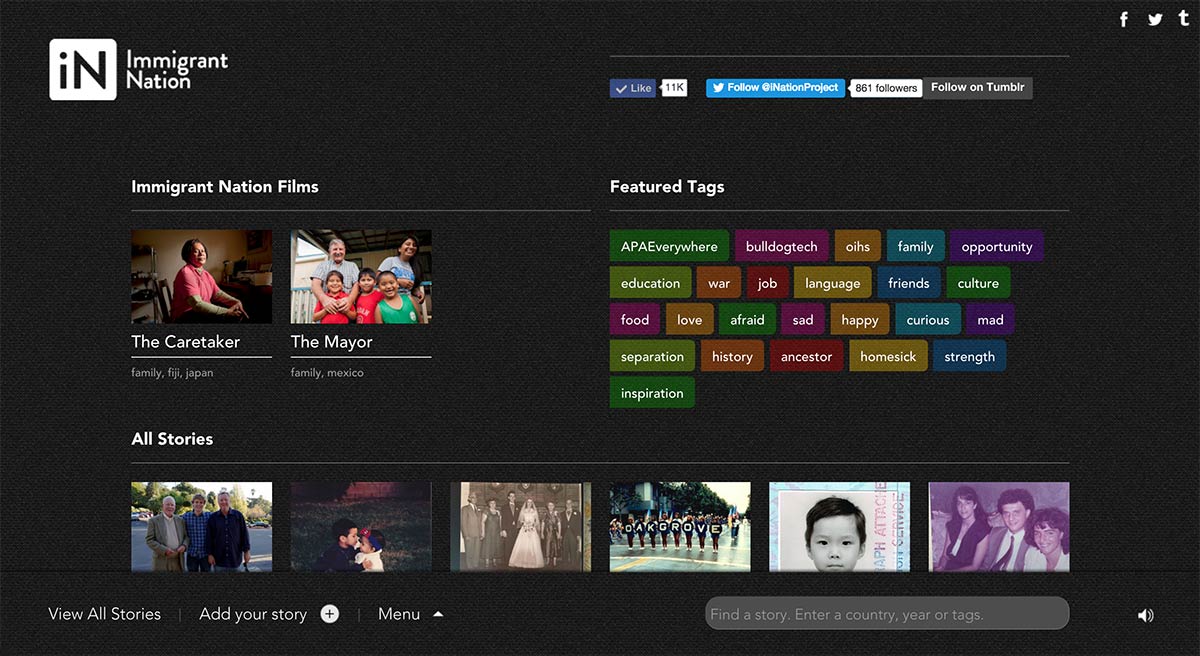
Task: Open the Tumblr icon in top corner
Action: click(x=1184, y=19)
